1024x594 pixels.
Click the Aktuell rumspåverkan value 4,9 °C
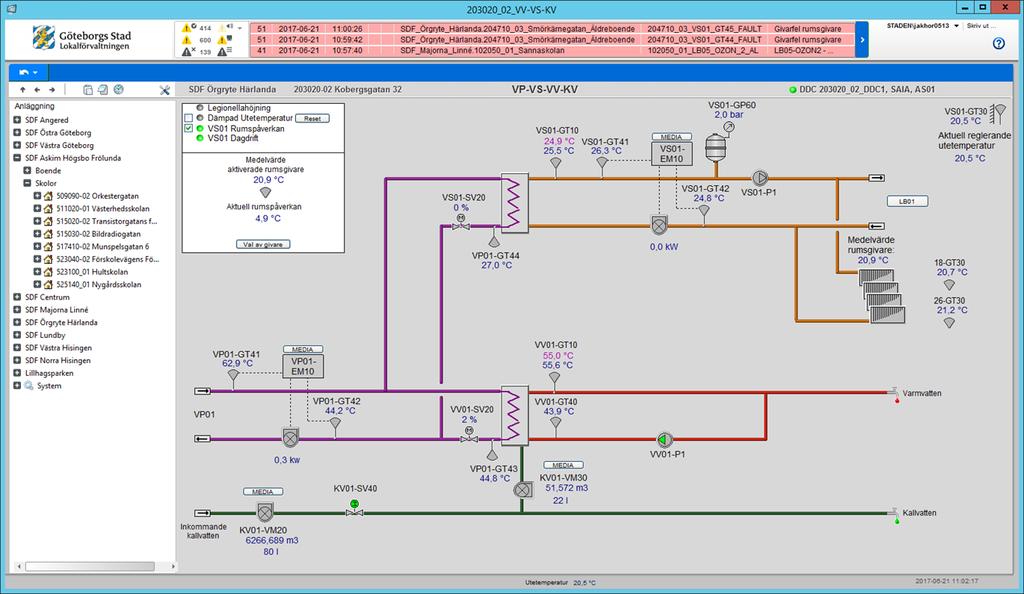pos(268,218)
